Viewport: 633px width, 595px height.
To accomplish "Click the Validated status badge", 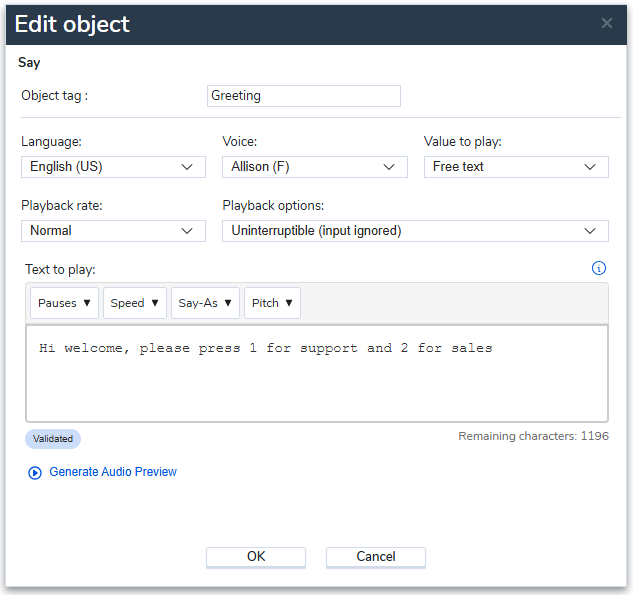I will [53, 438].
